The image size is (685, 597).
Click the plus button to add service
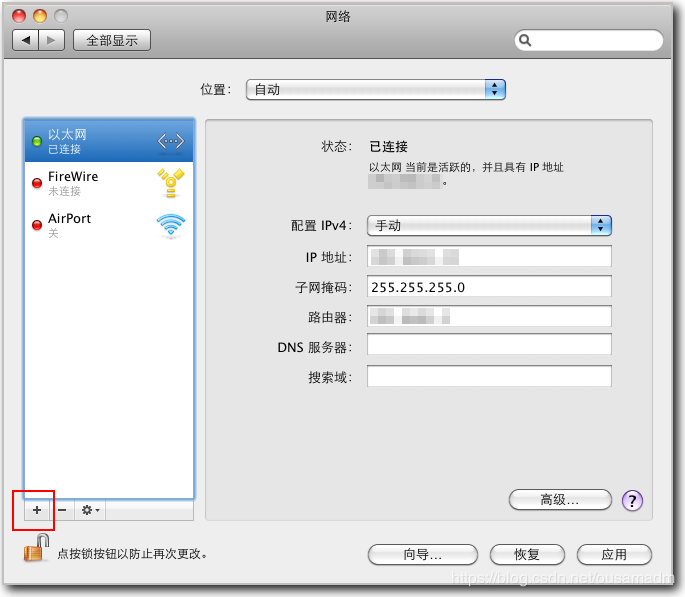[x=37, y=510]
